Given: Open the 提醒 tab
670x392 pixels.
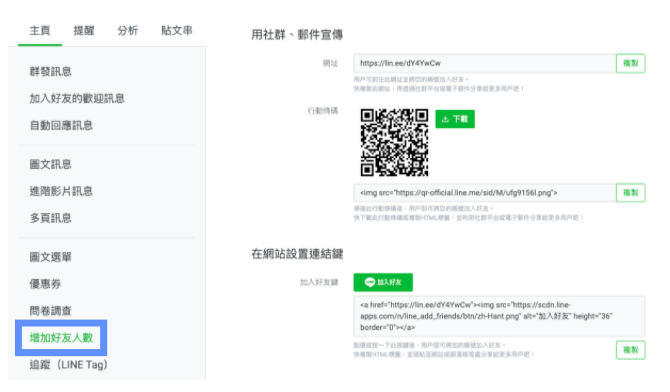Looking at the screenshot, I should pyautogui.click(x=84, y=31).
